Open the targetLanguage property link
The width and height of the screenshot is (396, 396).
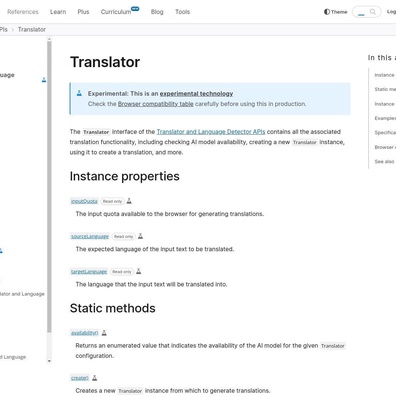click(x=89, y=272)
